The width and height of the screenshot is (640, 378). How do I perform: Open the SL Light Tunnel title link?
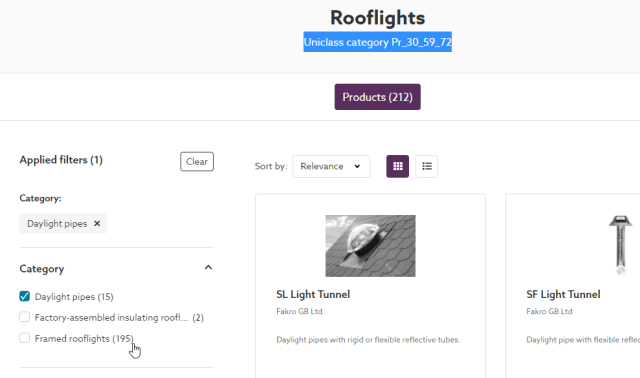(313, 294)
